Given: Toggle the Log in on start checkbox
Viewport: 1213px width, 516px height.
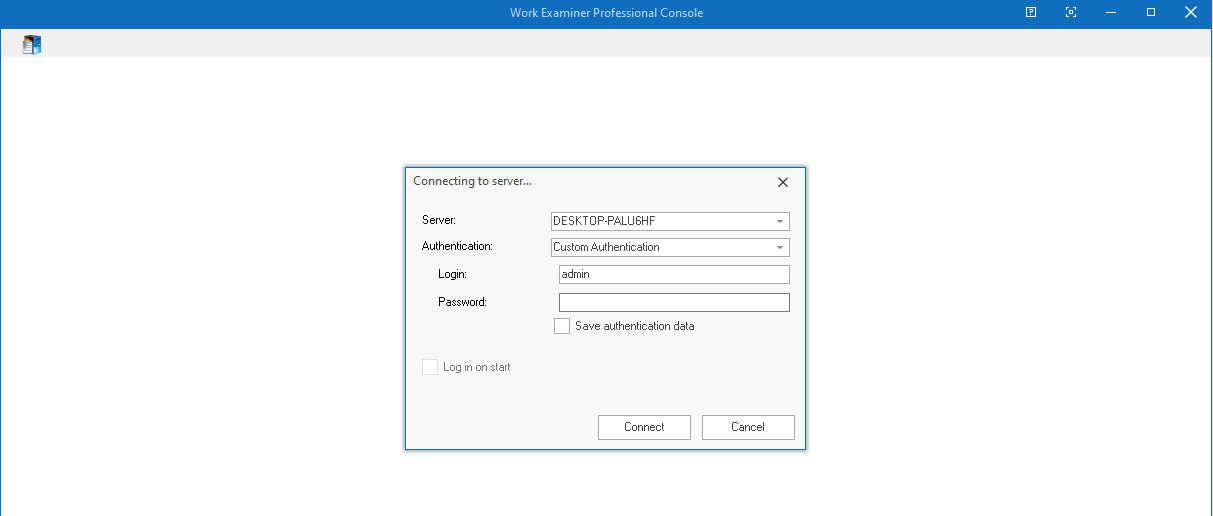Looking at the screenshot, I should click(x=430, y=367).
